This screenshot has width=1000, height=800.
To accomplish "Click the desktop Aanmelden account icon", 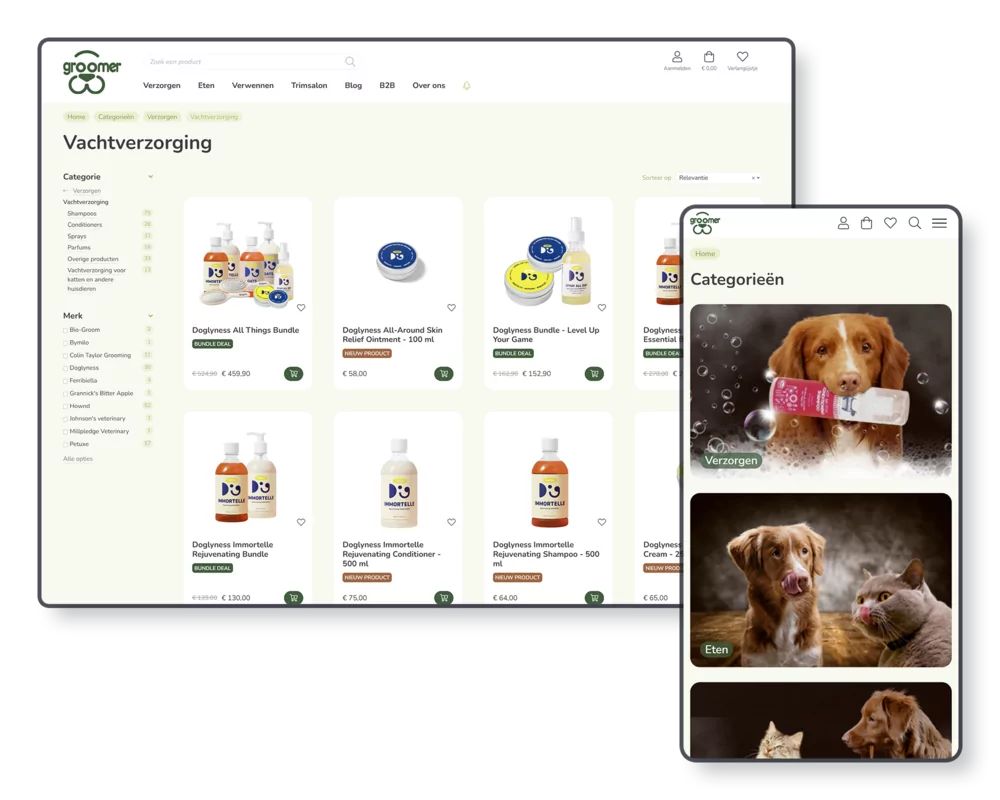I will click(677, 58).
